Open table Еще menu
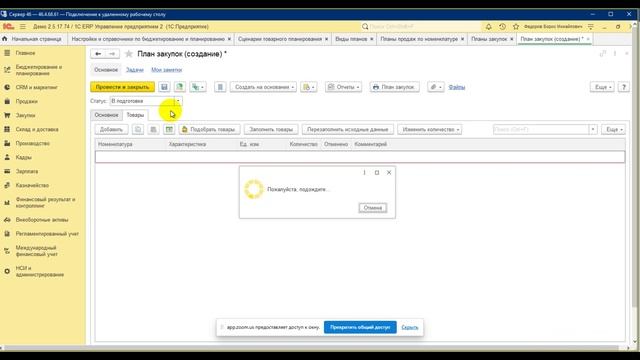This screenshot has height=360, width=640. click(613, 129)
